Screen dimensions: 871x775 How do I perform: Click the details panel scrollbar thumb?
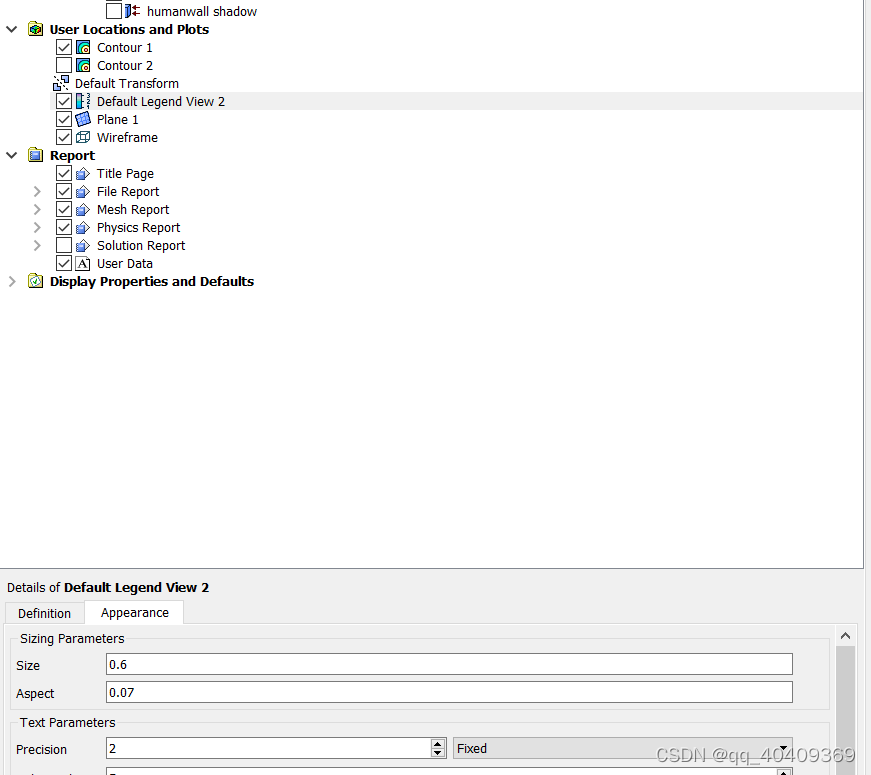click(x=845, y=710)
